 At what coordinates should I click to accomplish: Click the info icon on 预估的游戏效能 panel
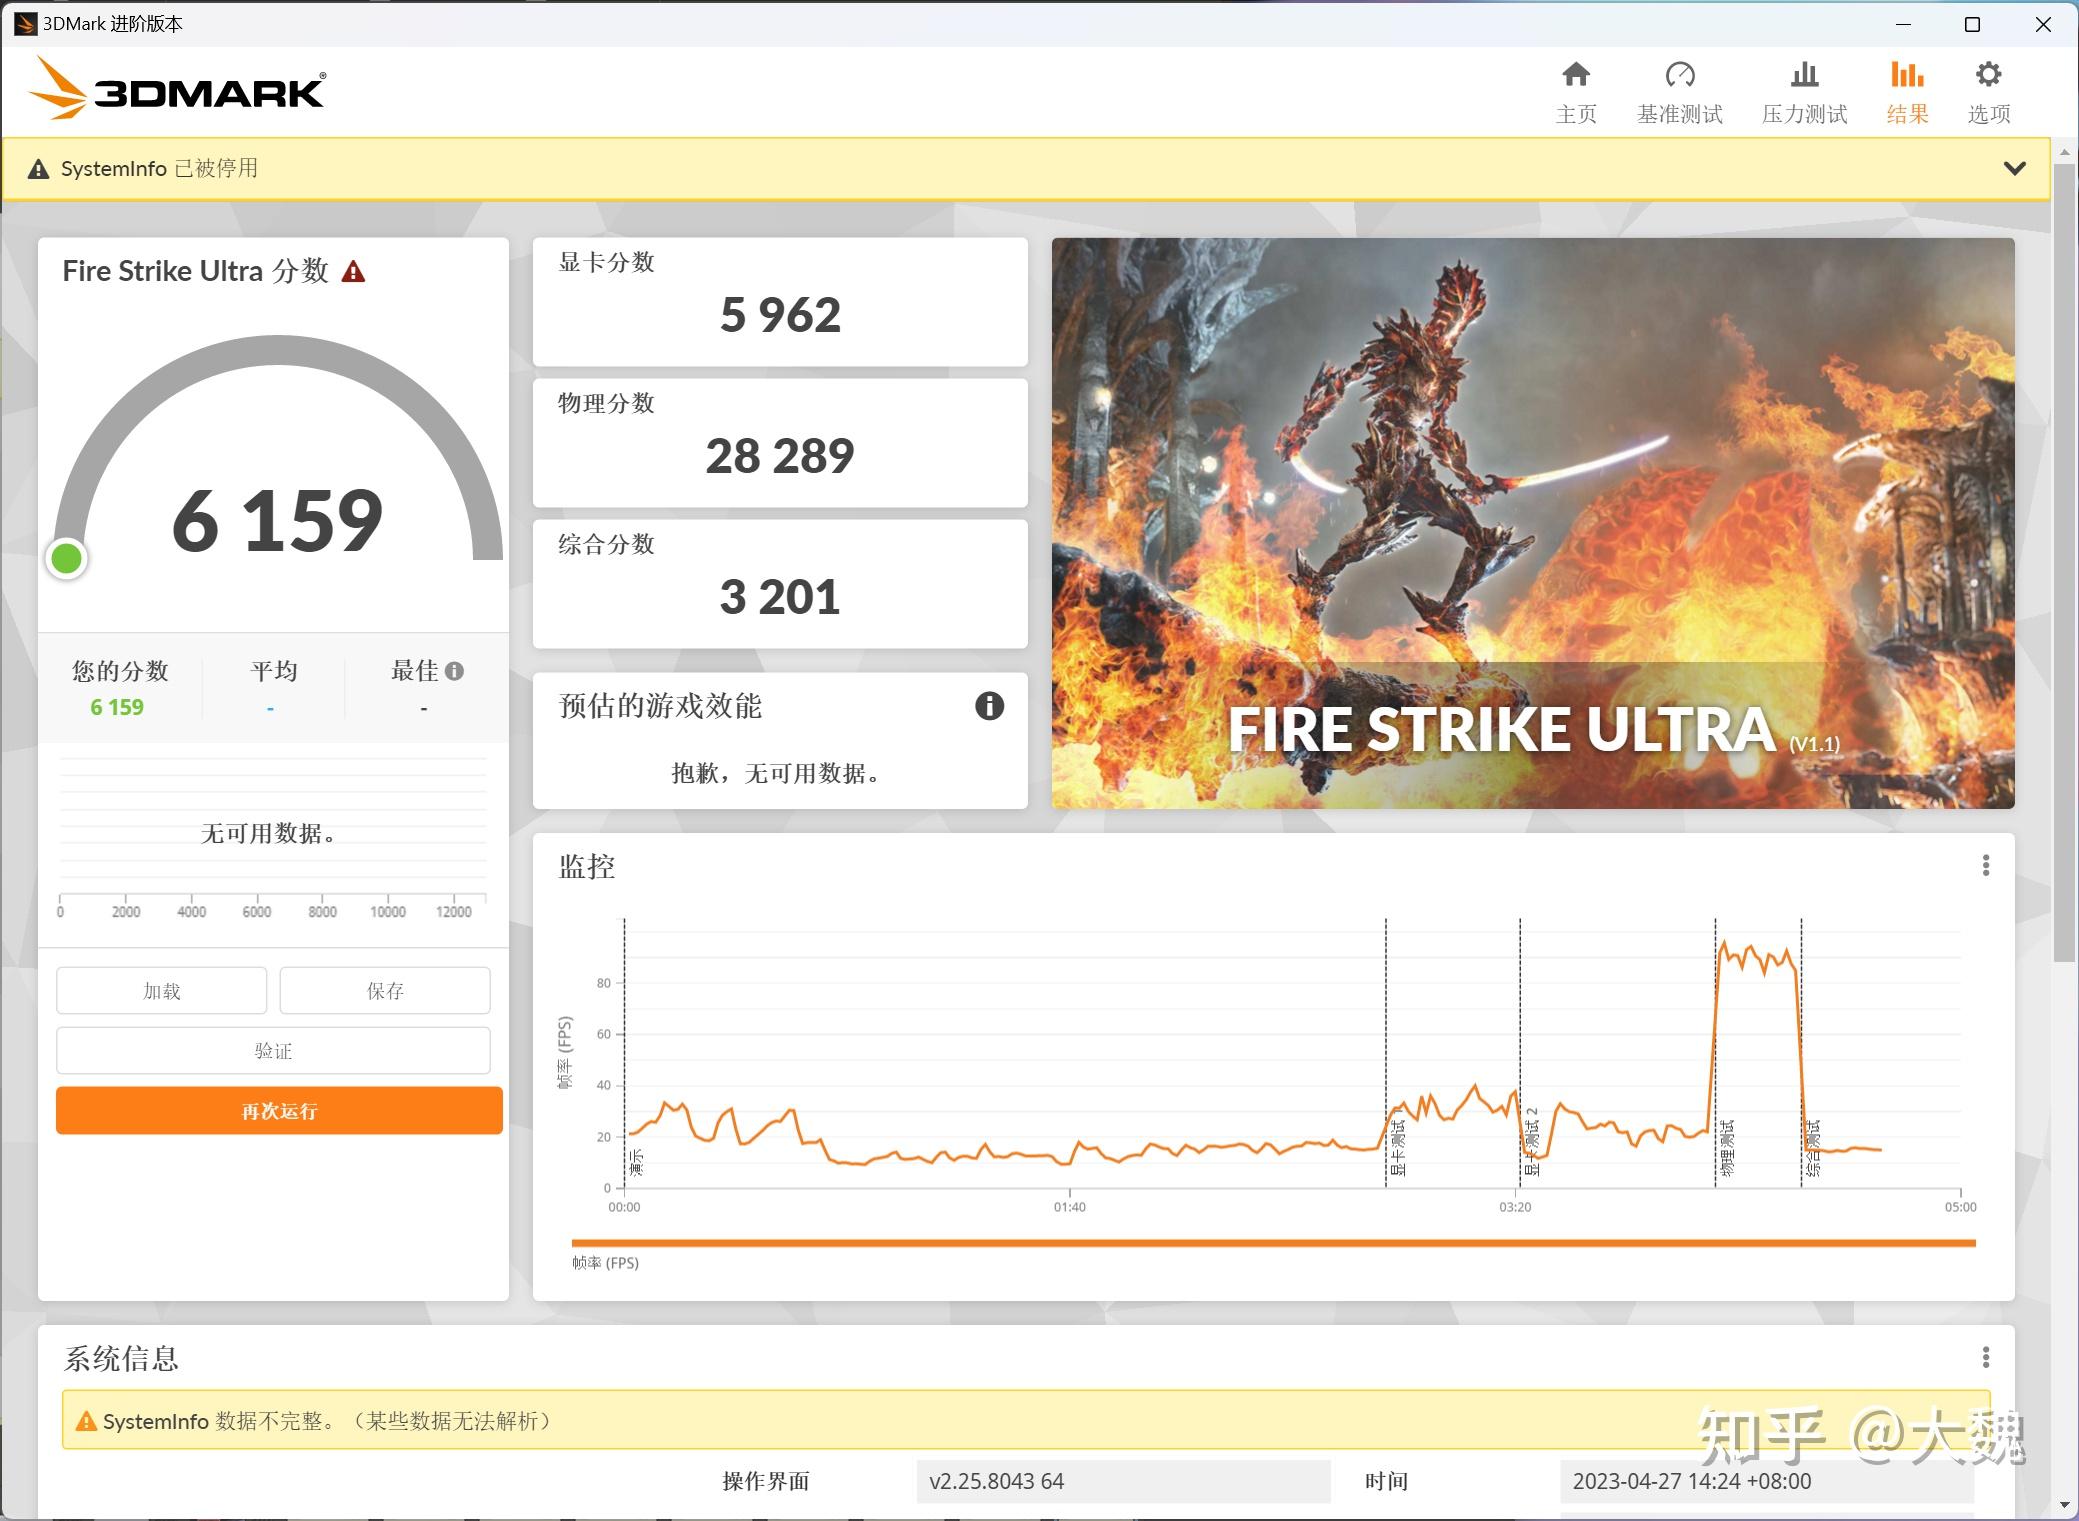(991, 707)
